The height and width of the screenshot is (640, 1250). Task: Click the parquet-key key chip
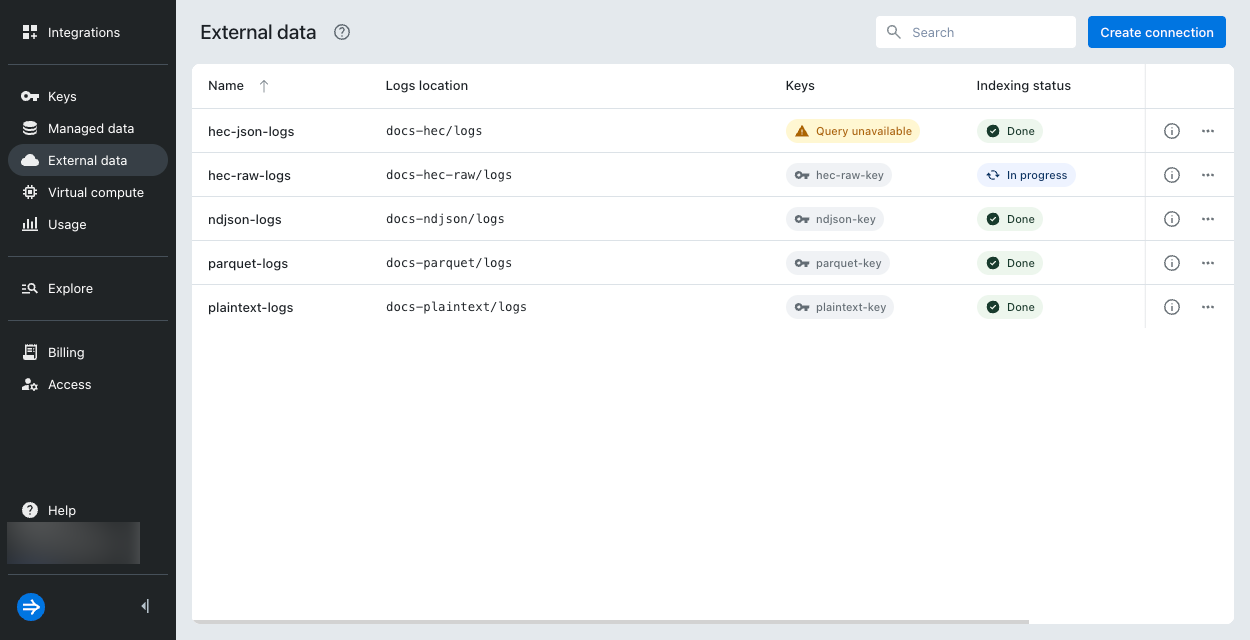click(x=838, y=263)
